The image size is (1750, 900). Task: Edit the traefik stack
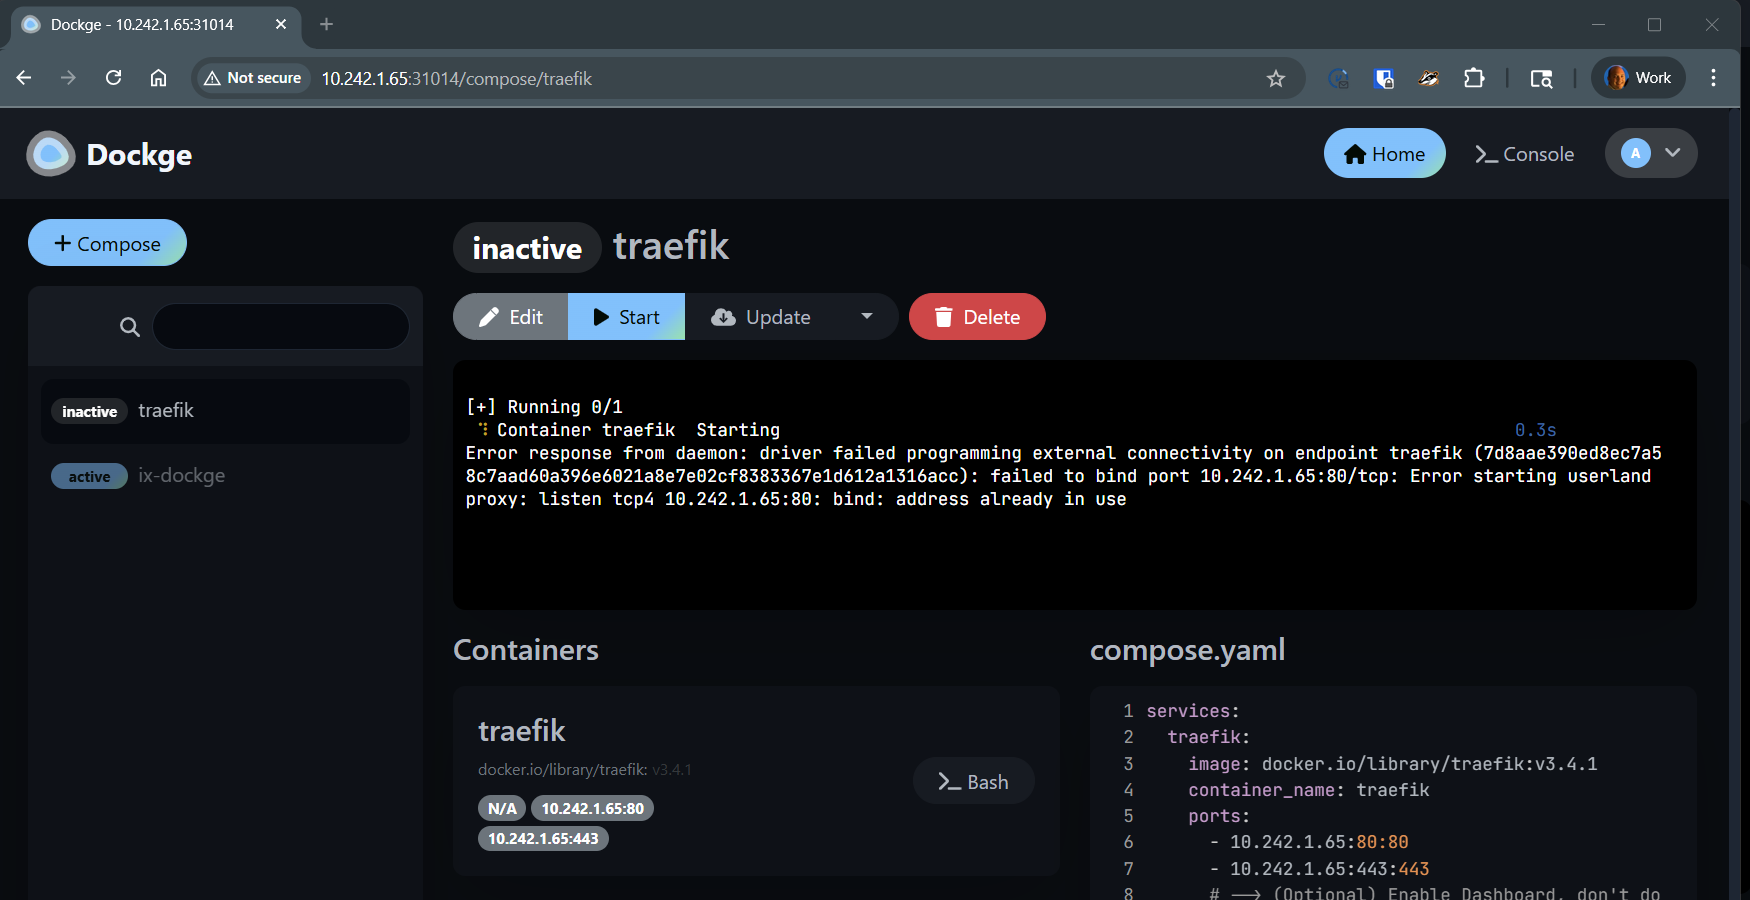511,317
